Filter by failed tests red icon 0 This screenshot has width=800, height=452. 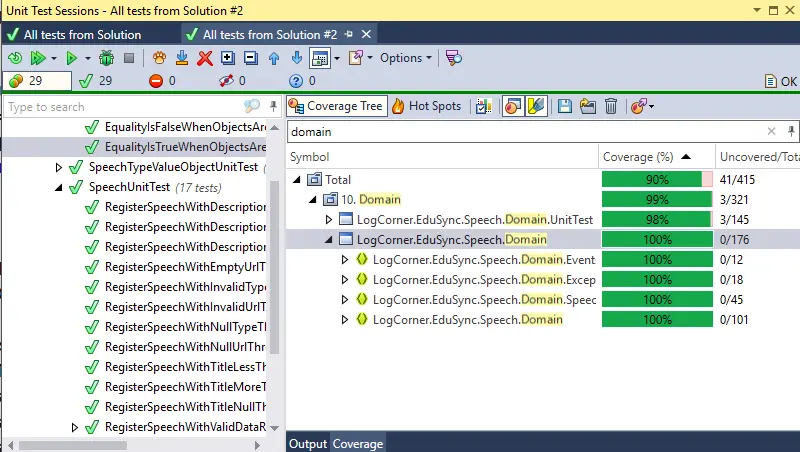point(162,81)
